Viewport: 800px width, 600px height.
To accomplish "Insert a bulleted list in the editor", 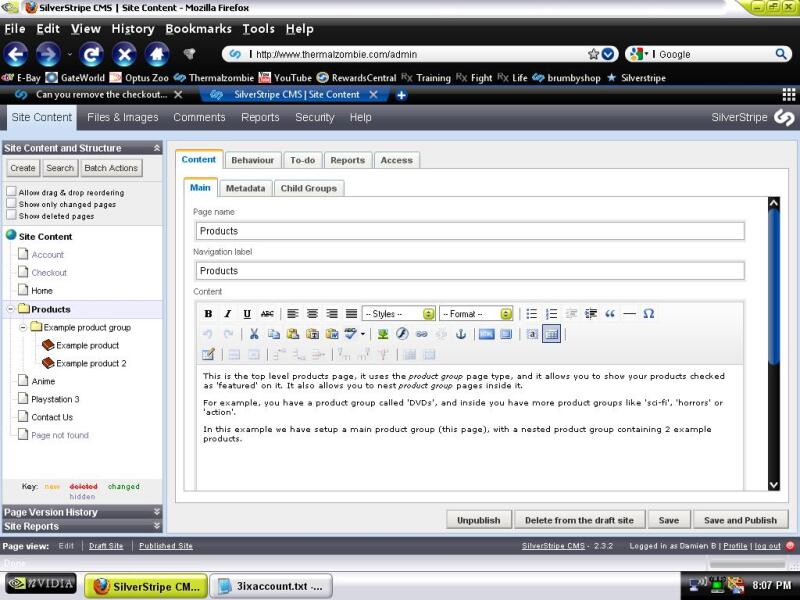I will tap(532, 314).
